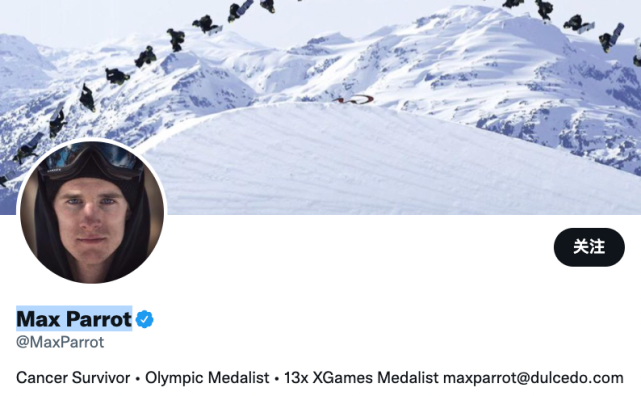Select "Cancer Survivor" in the bio
Image resolution: width=641 pixels, height=396 pixels.
point(73,378)
